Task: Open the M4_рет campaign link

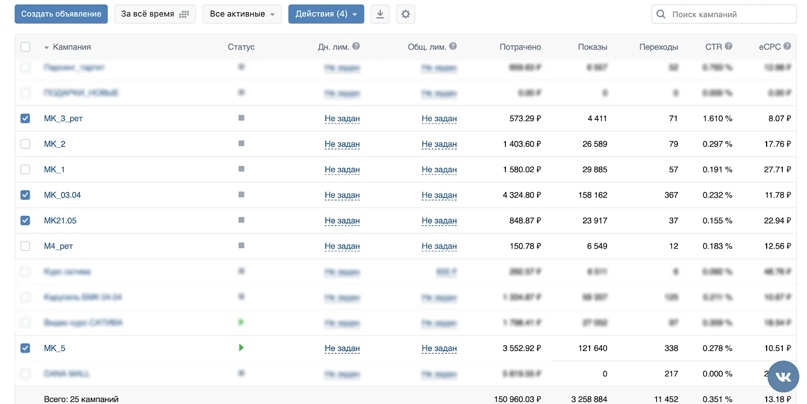Action: [58, 246]
